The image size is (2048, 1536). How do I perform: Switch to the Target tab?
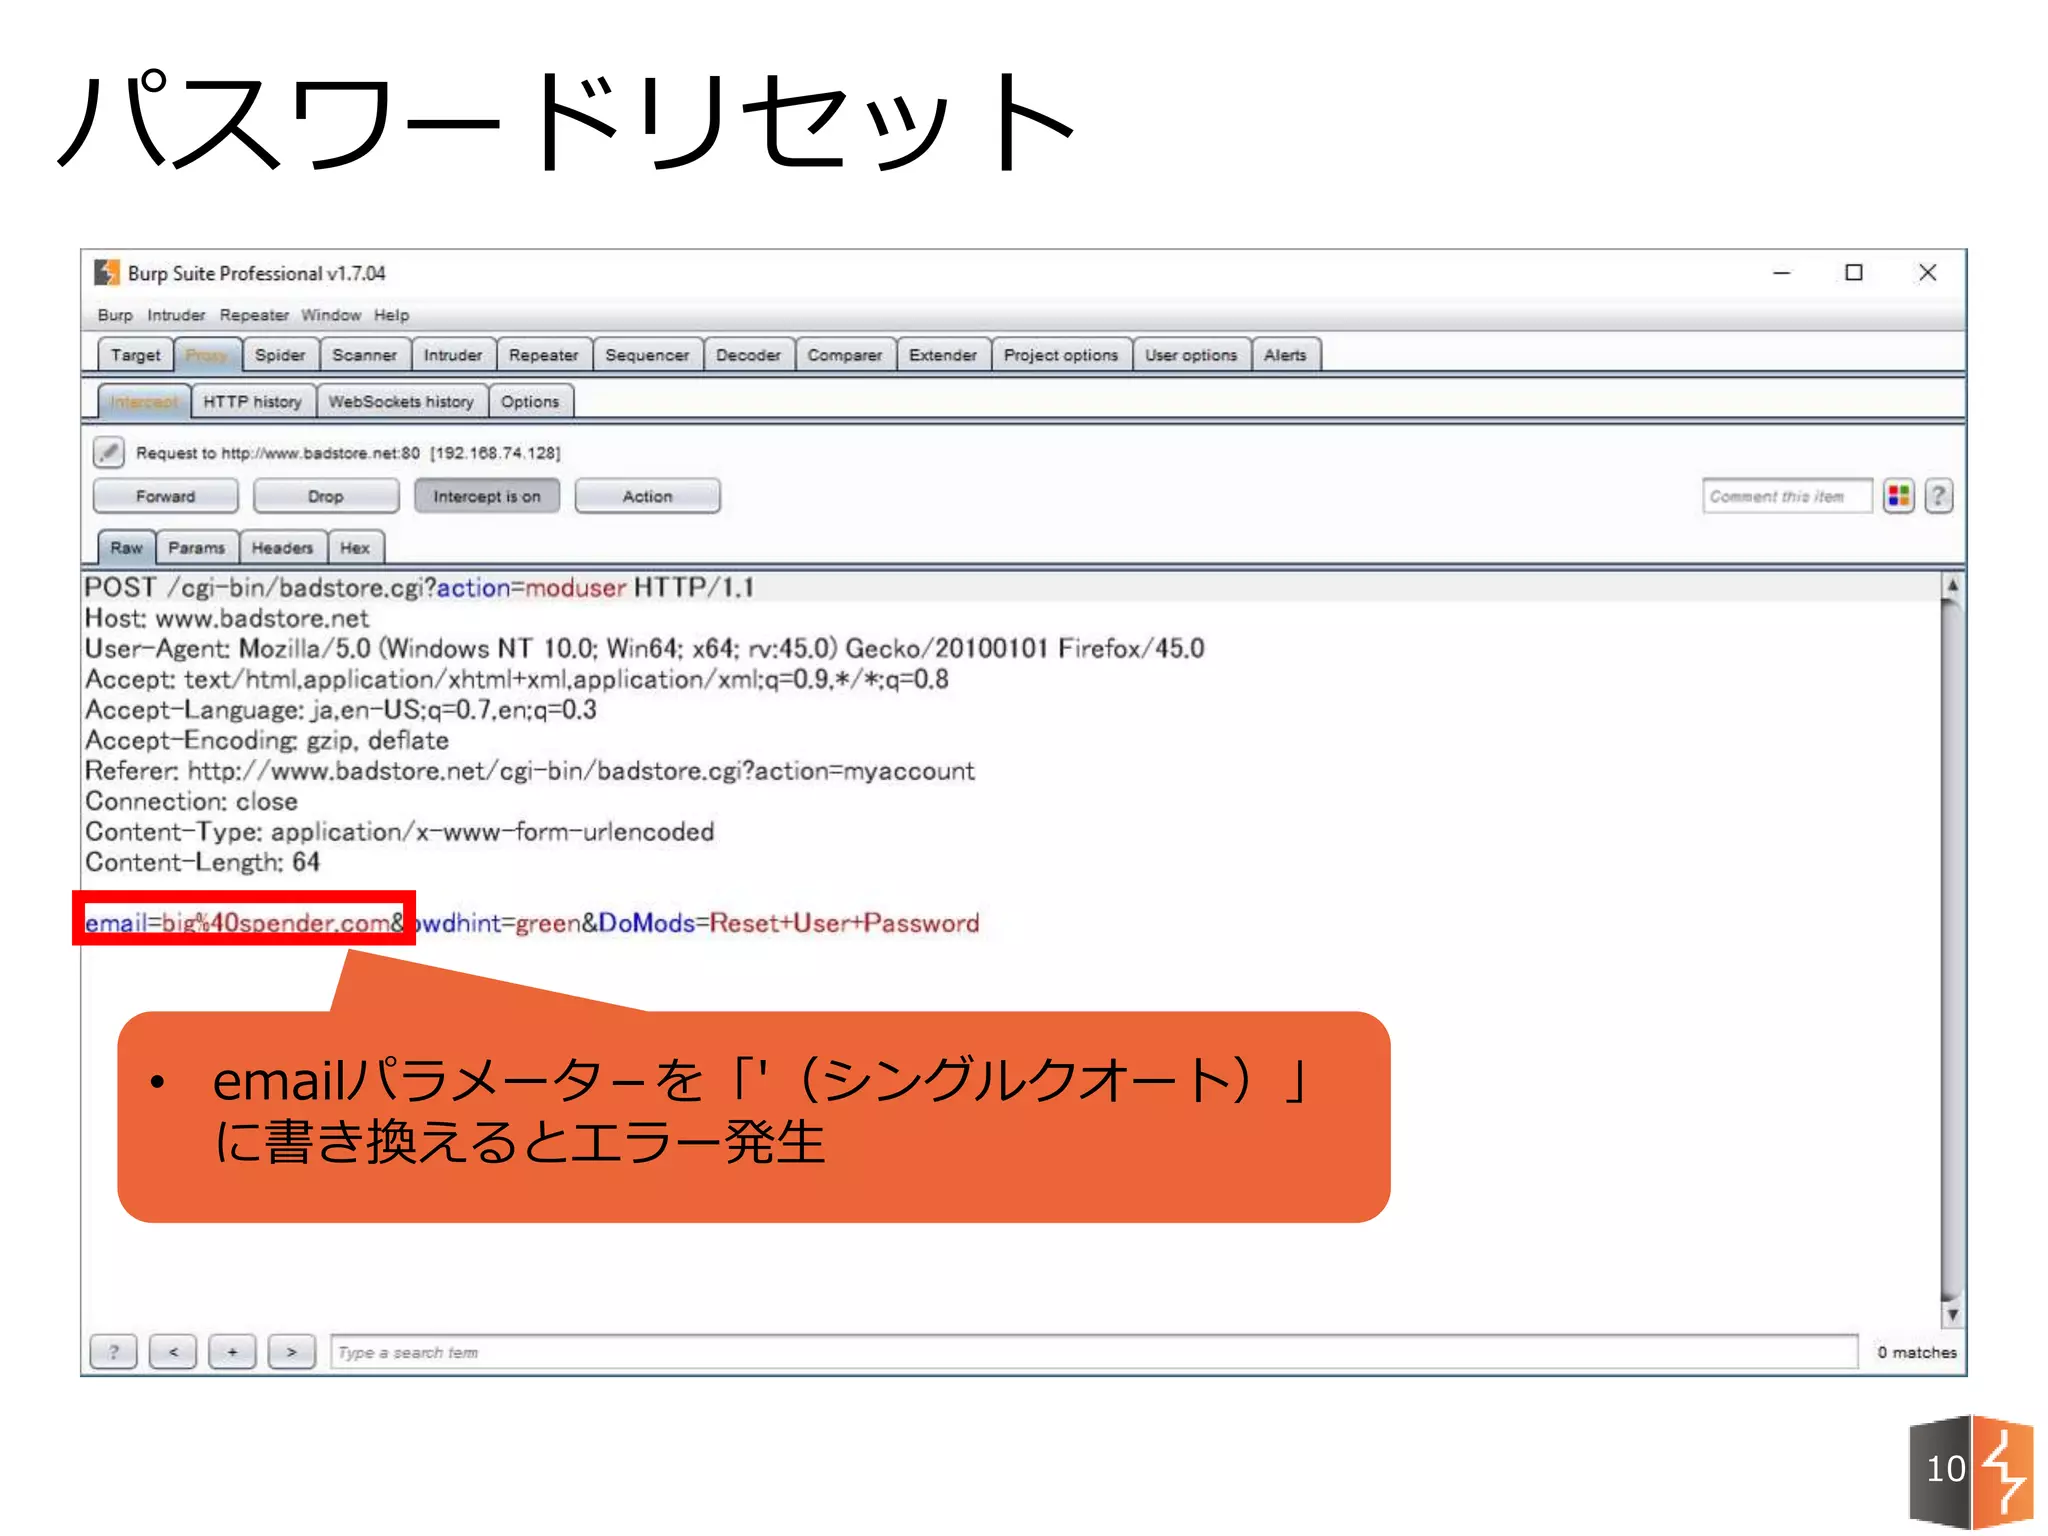136,355
